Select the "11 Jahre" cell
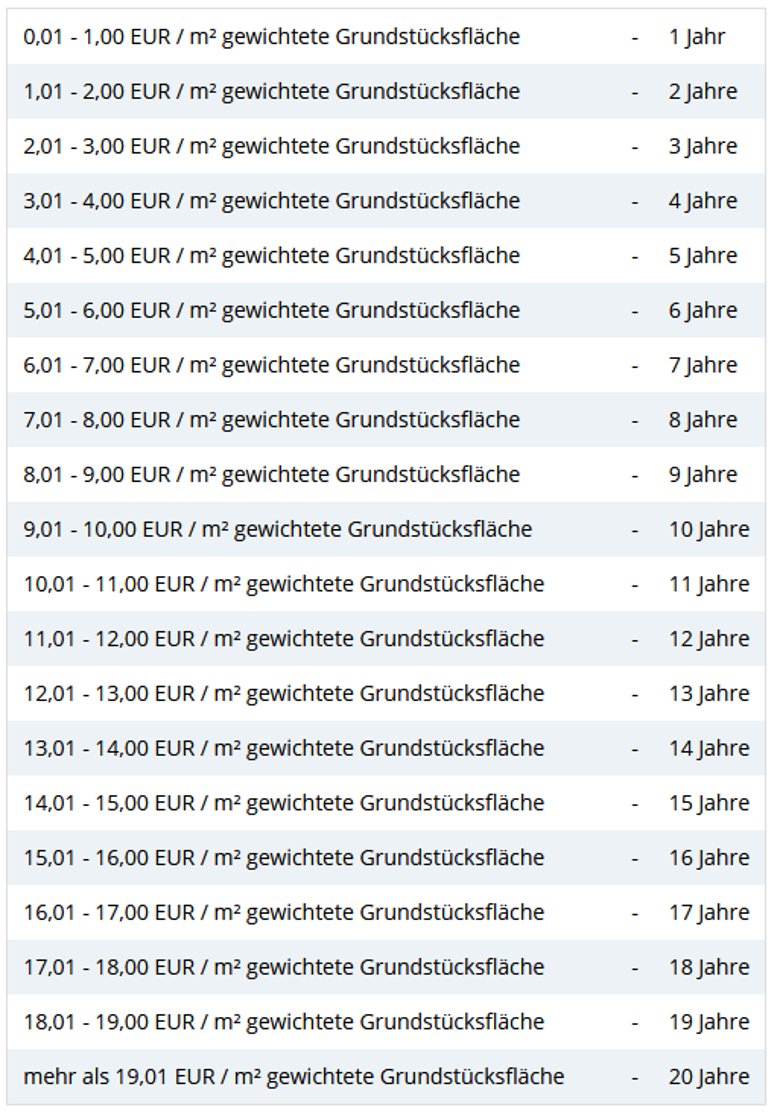Viewport: 780px width, 1113px height. coord(708,584)
